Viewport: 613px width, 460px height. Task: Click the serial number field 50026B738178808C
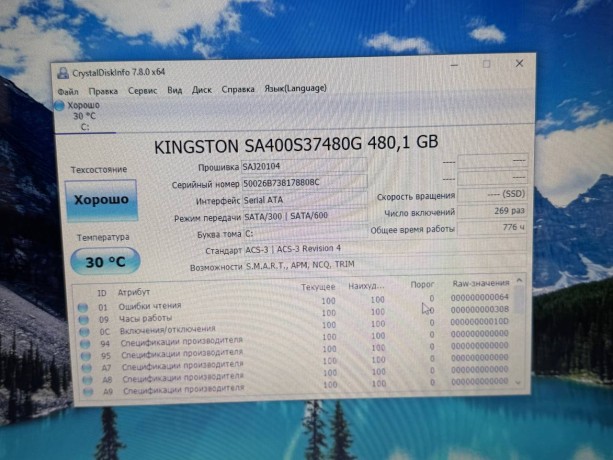coord(305,183)
